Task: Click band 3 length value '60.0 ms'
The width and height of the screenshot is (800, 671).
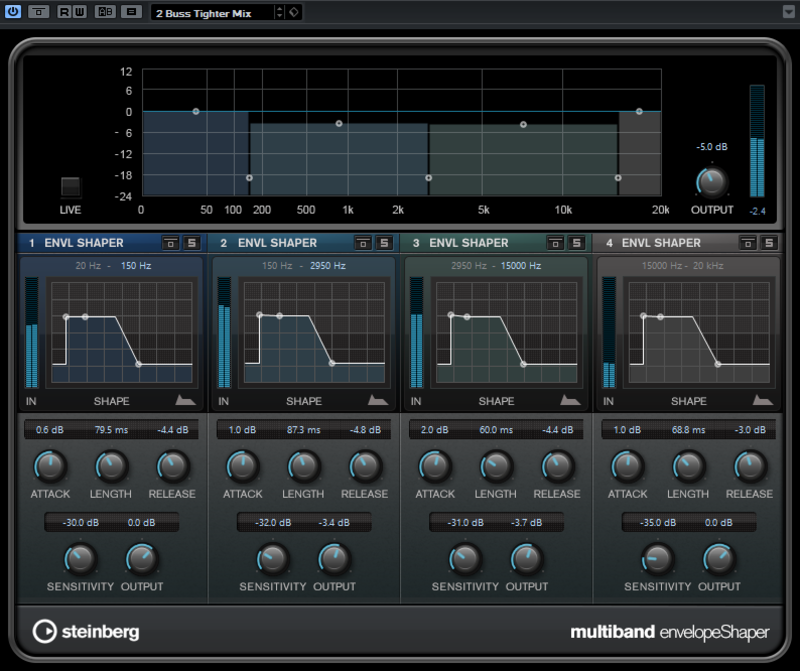Action: 496,430
